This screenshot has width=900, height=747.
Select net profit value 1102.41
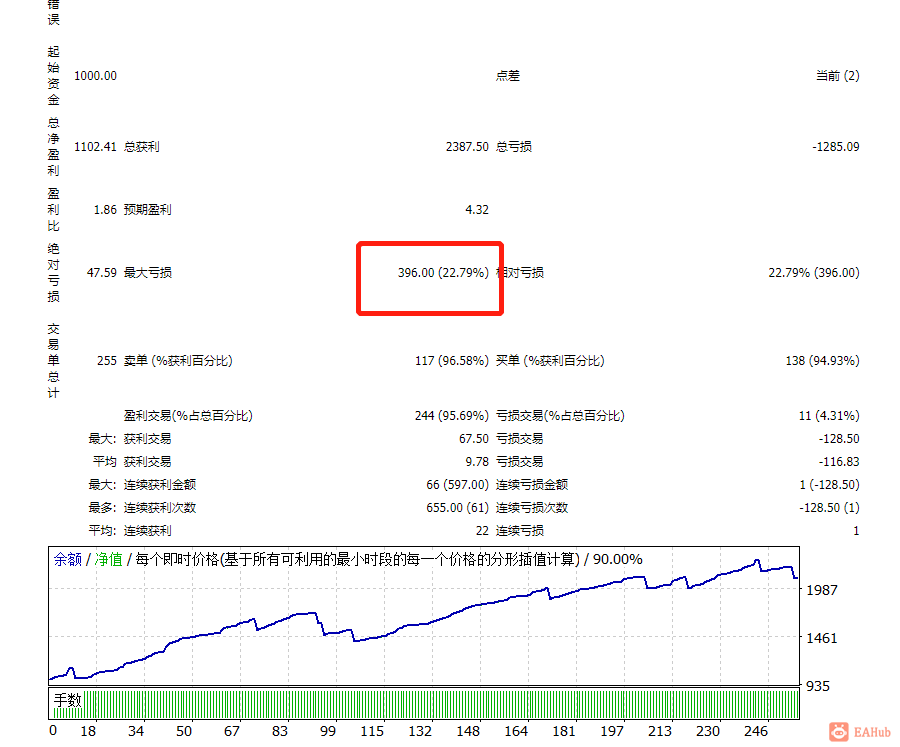click(95, 147)
